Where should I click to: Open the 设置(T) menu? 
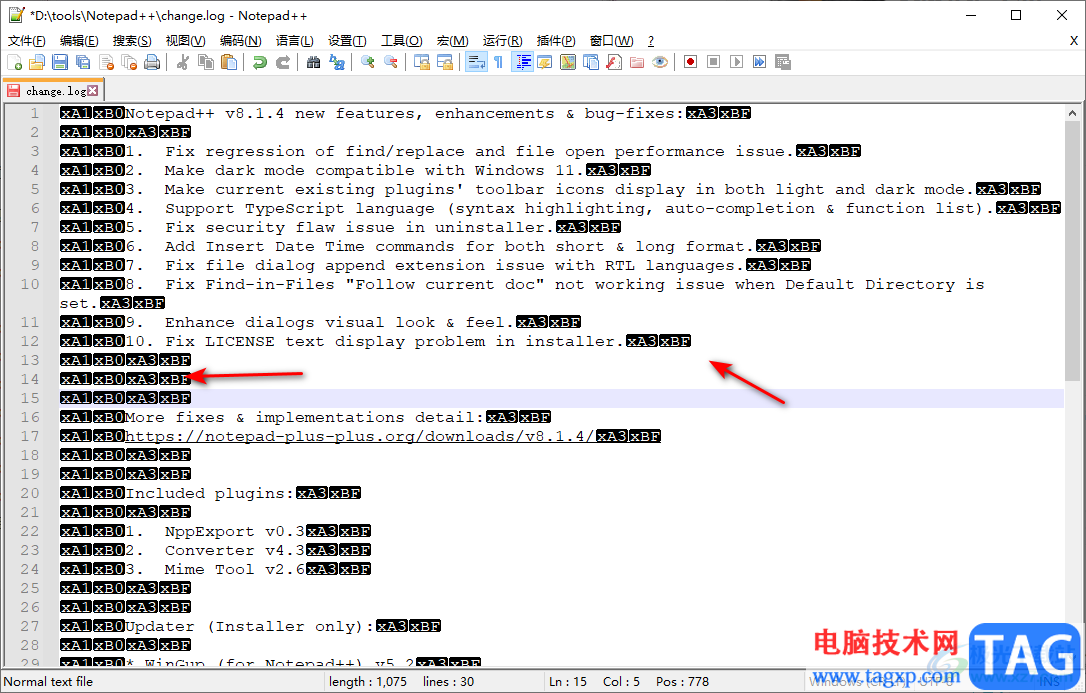tap(347, 41)
